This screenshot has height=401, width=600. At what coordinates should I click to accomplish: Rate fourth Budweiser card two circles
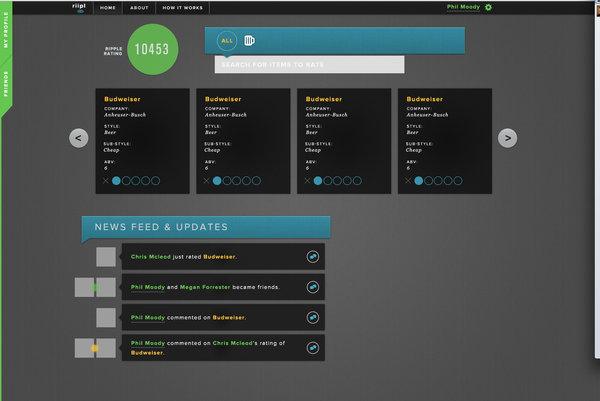pos(429,181)
